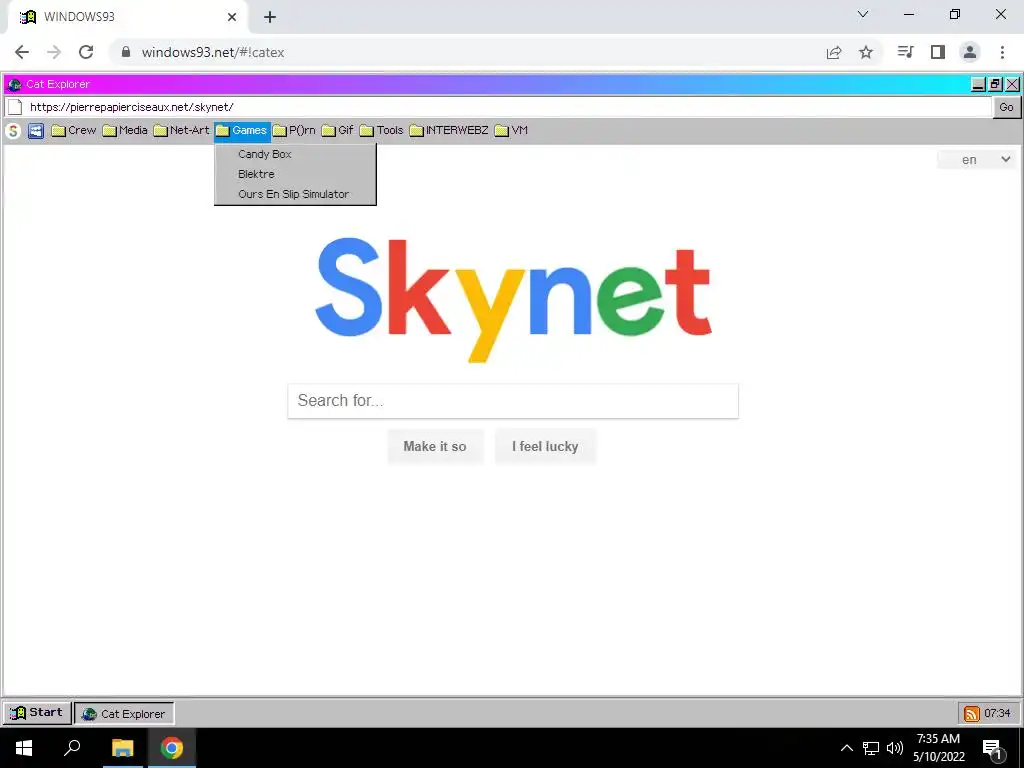Open the Tools bookmarks folder
The width and height of the screenshot is (1024, 768).
click(x=381, y=131)
